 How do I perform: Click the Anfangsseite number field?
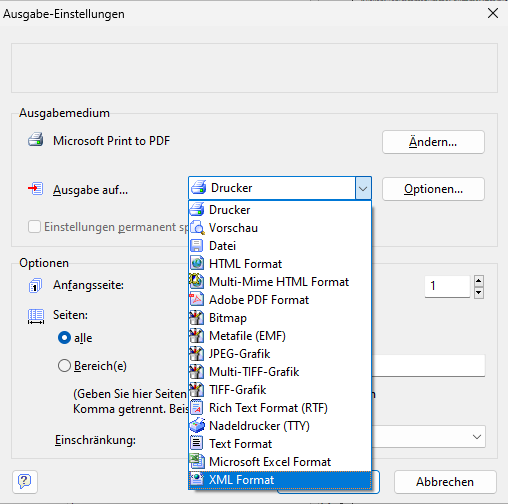[x=447, y=286]
